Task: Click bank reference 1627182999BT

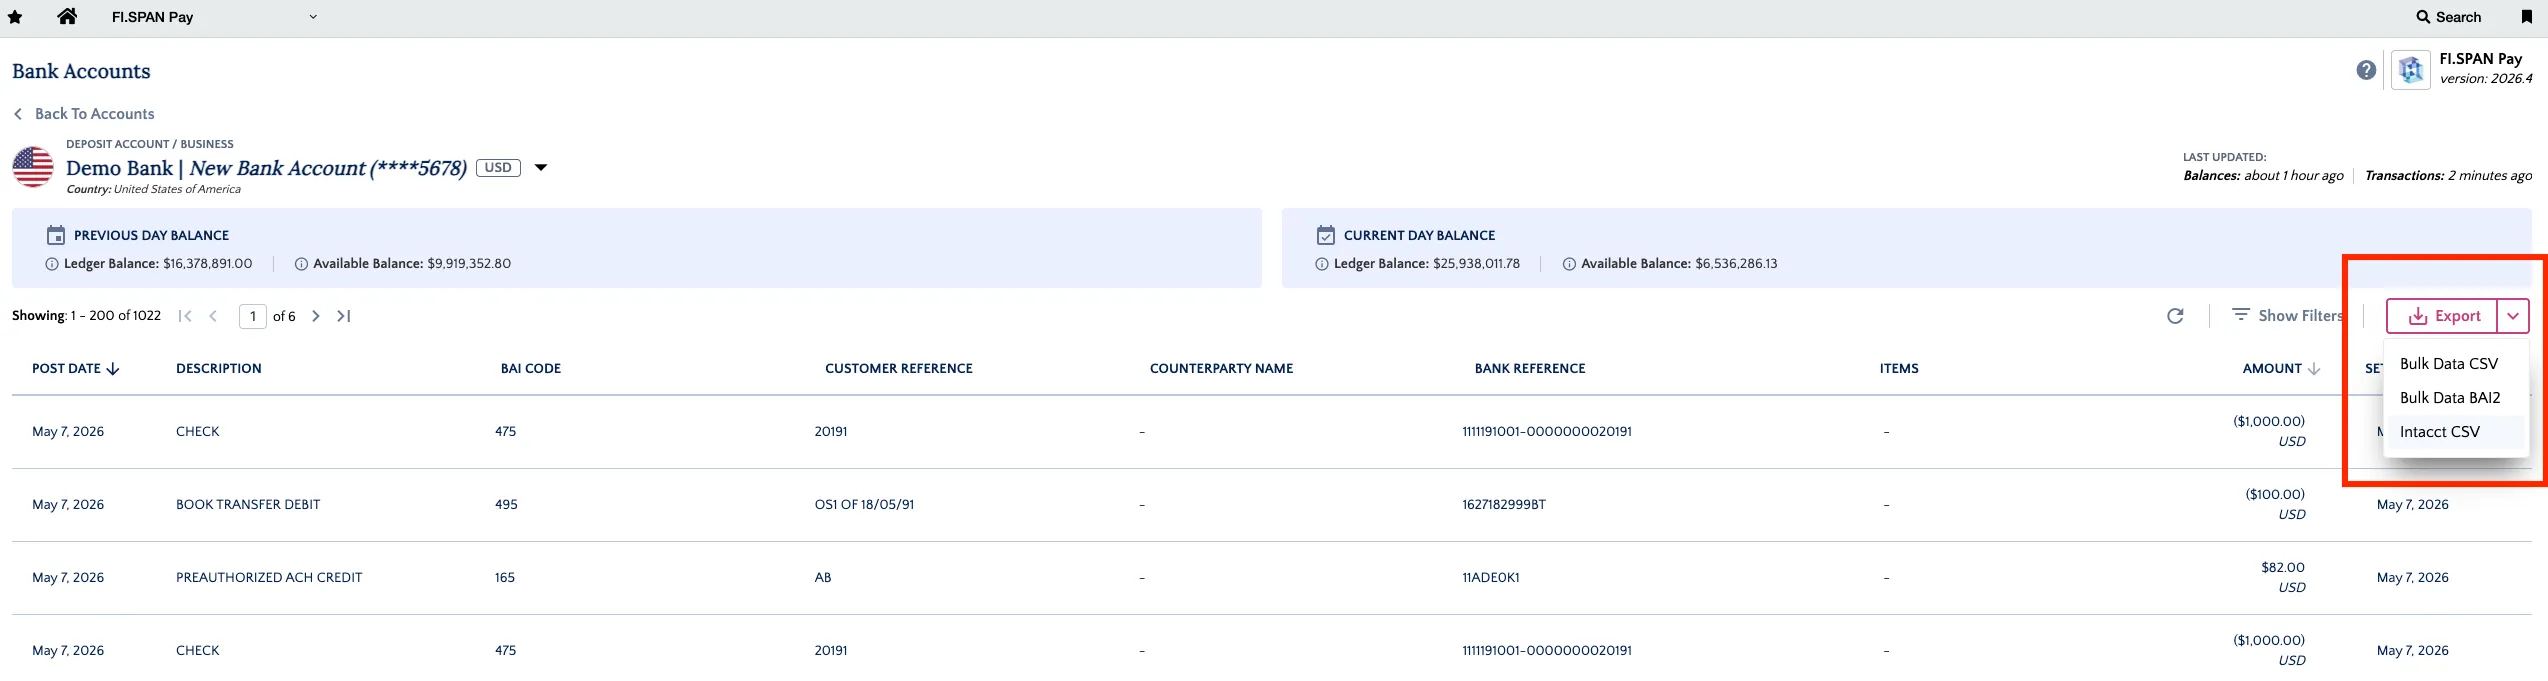Action: [x=1504, y=505]
